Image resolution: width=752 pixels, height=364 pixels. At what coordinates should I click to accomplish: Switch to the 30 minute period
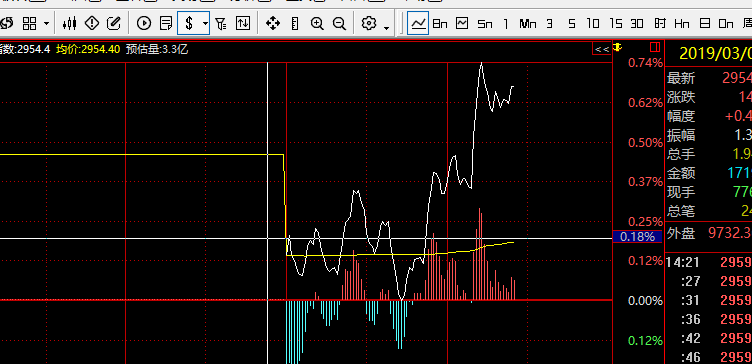point(637,23)
